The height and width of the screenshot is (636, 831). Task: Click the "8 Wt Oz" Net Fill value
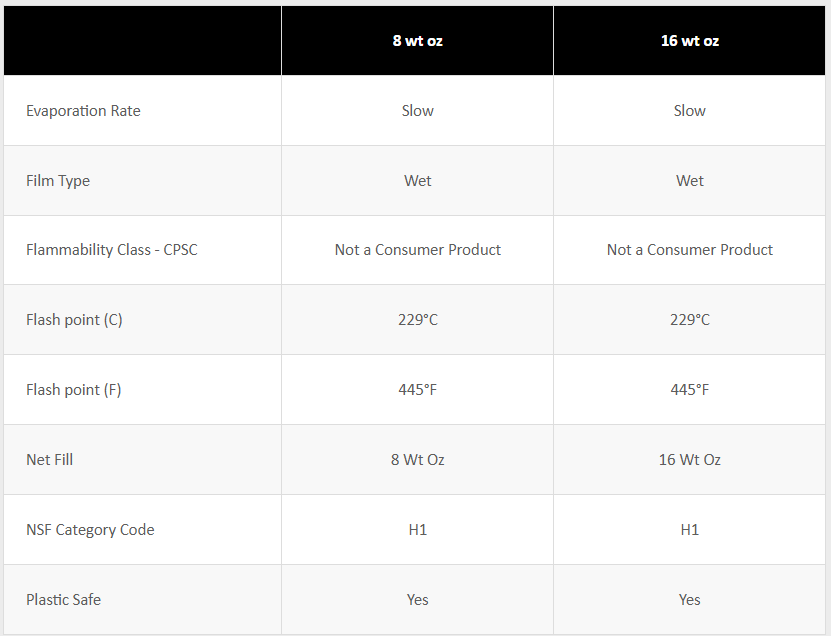pyautogui.click(x=417, y=460)
